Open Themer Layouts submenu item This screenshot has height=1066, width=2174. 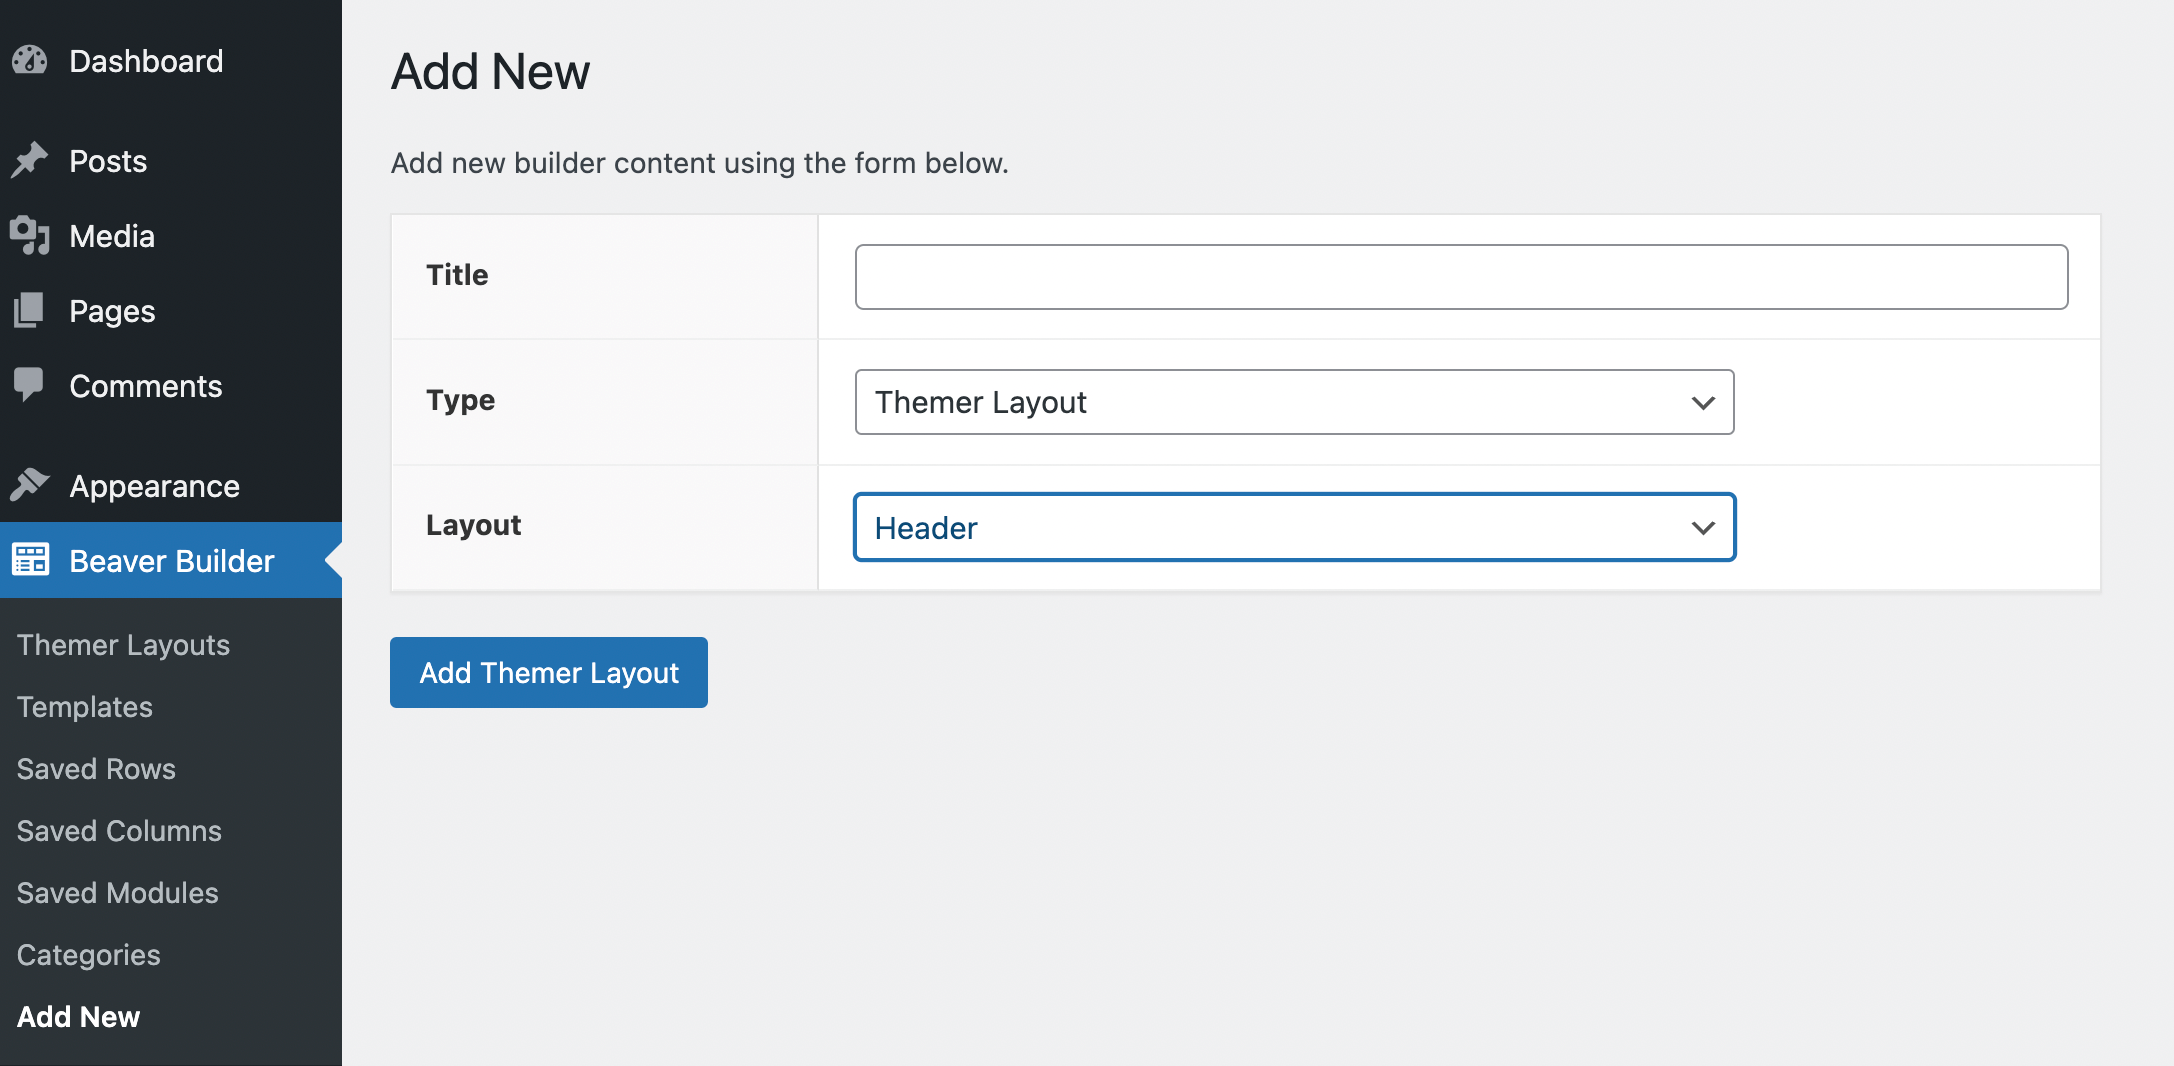point(123,645)
